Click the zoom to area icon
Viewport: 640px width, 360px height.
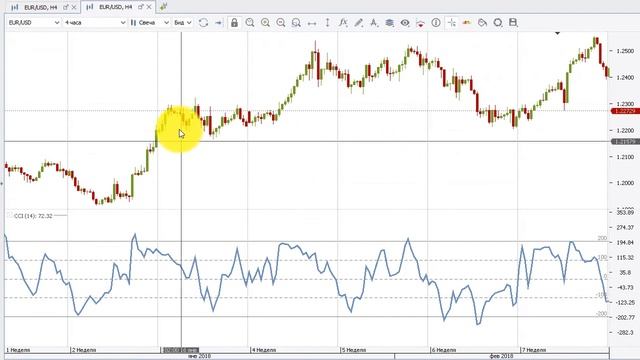tap(296, 23)
